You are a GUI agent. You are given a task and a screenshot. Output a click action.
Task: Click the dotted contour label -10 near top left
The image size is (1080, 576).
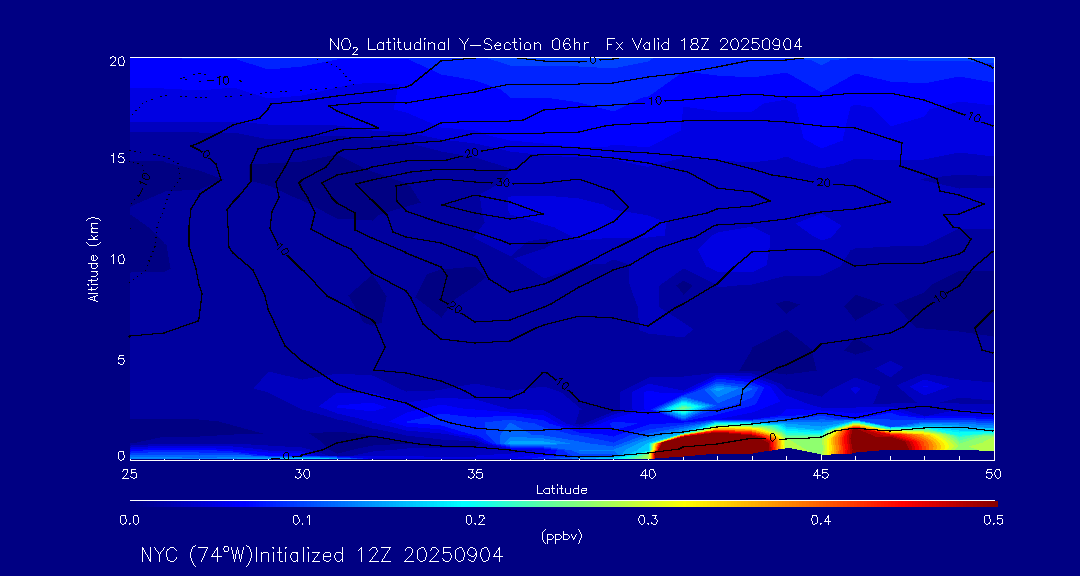pos(219,81)
